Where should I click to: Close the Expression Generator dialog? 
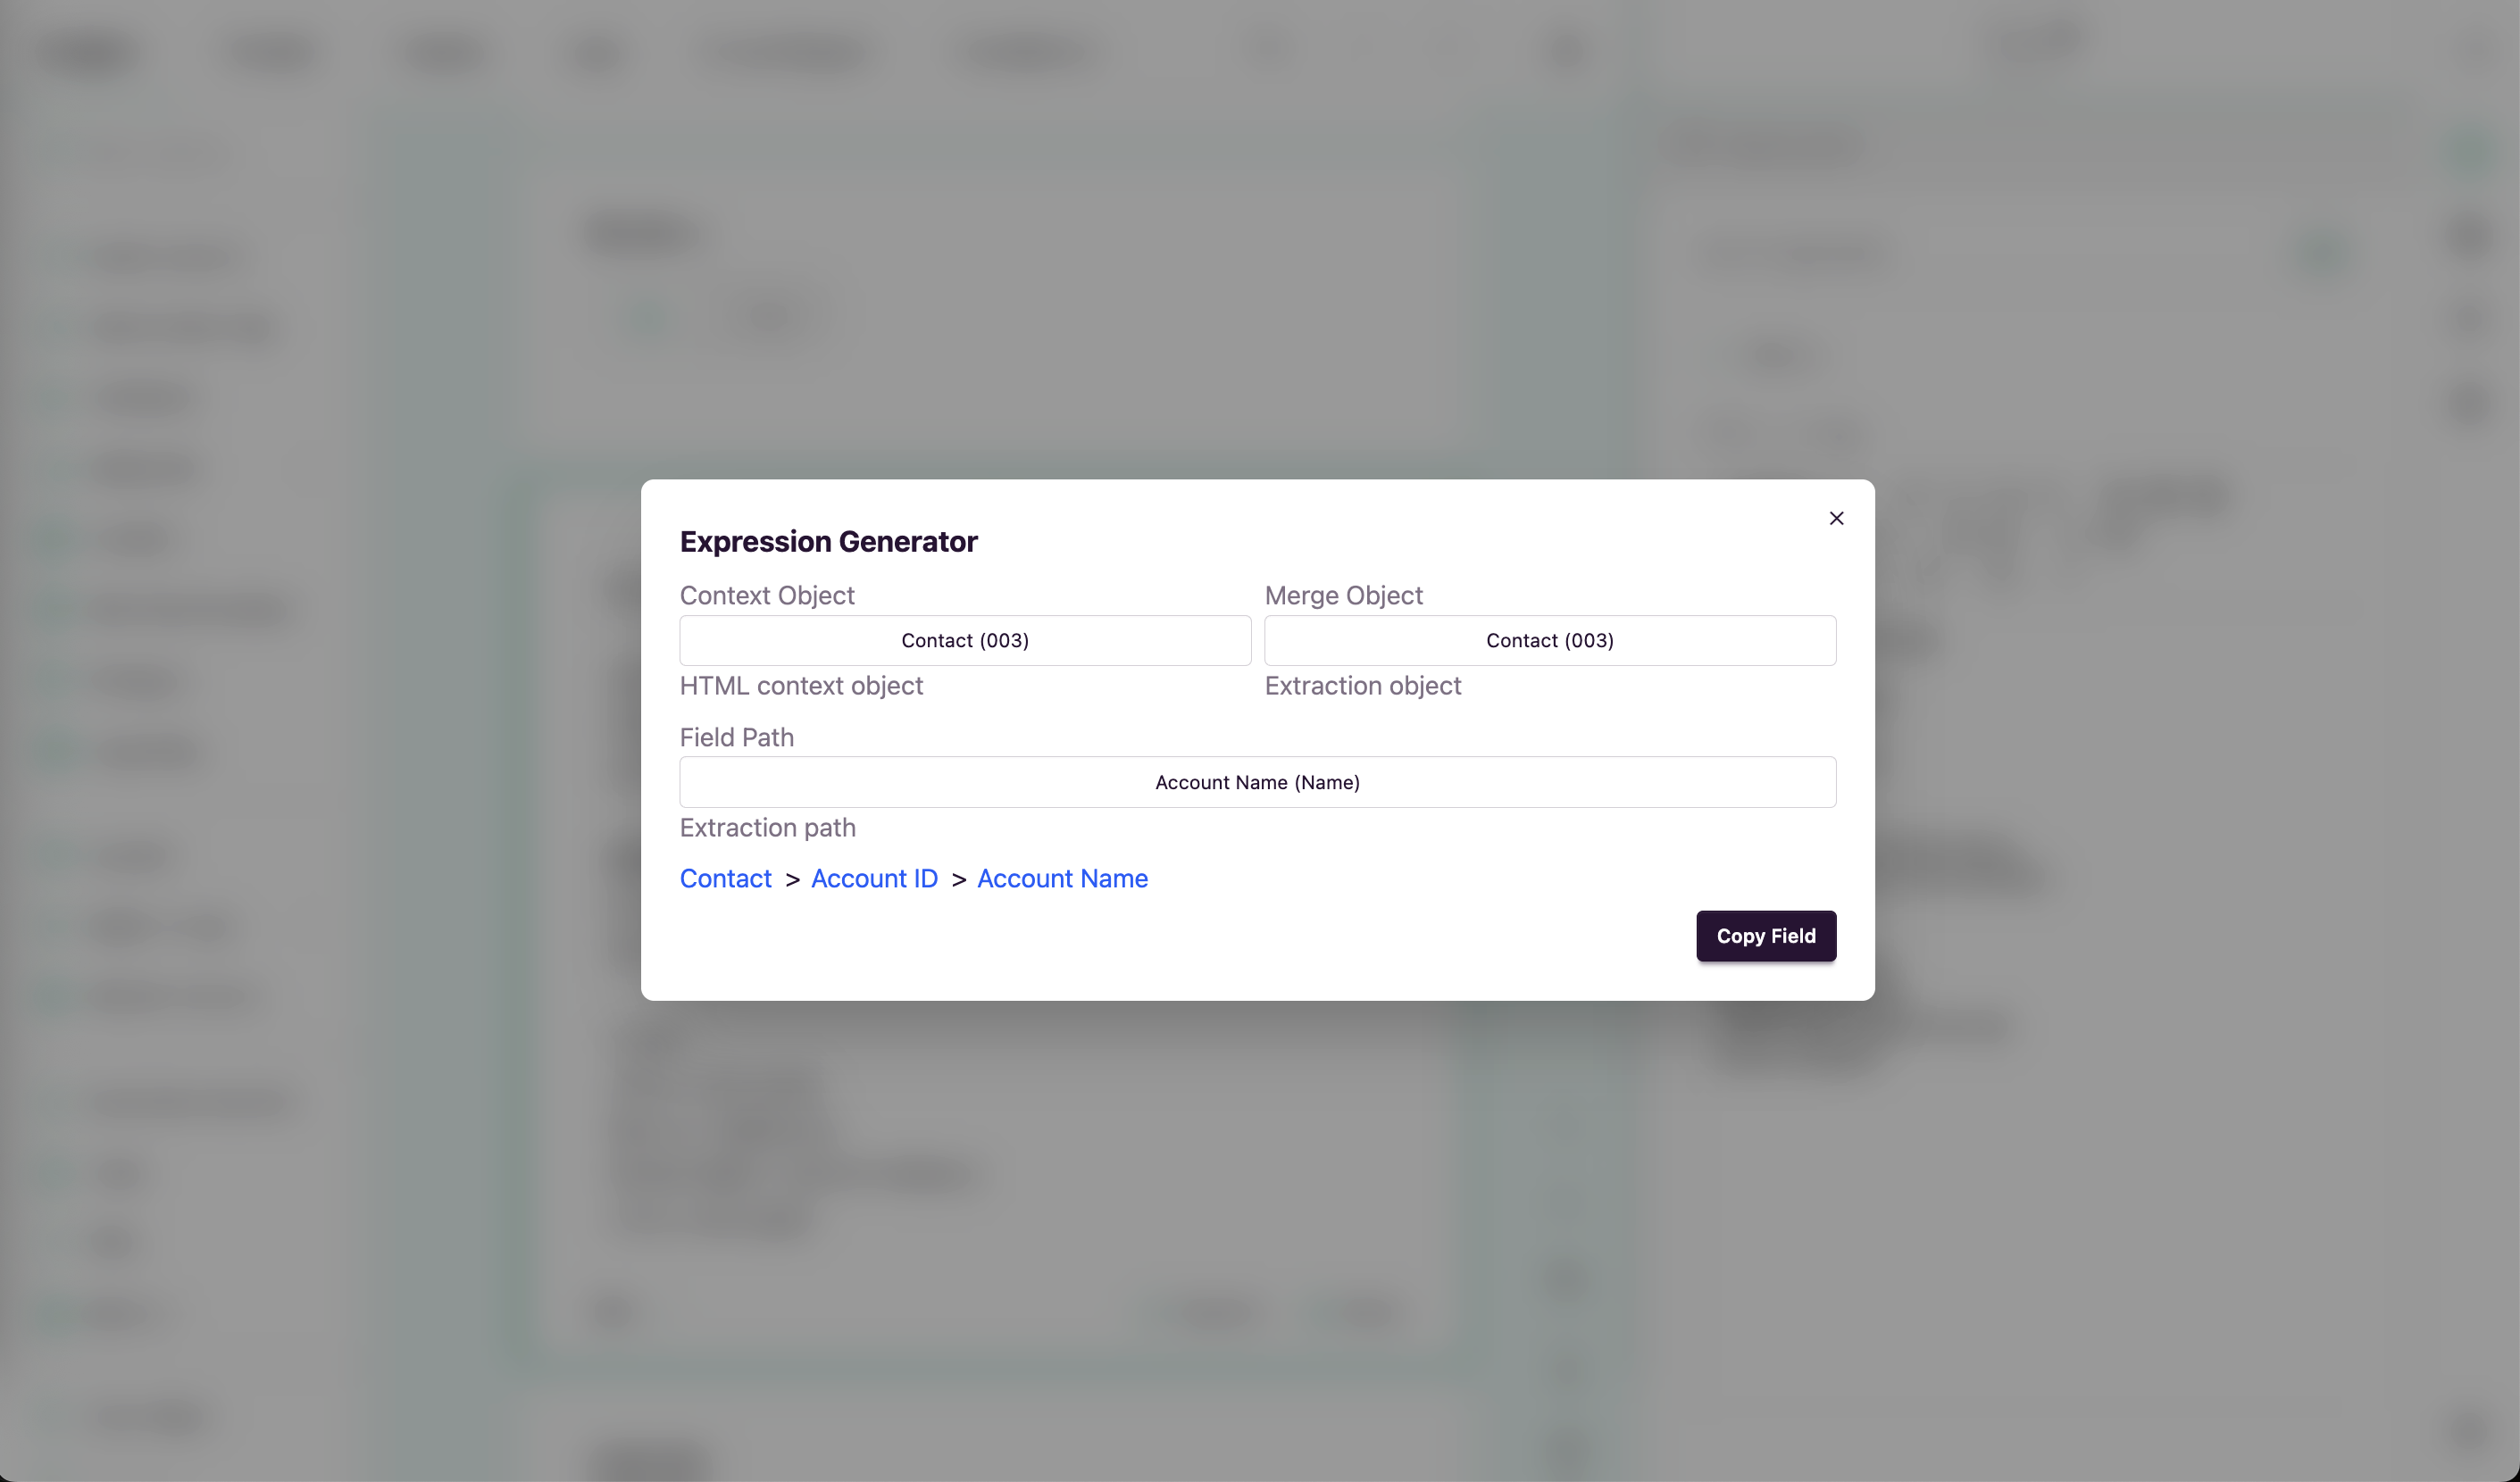tap(1836, 518)
